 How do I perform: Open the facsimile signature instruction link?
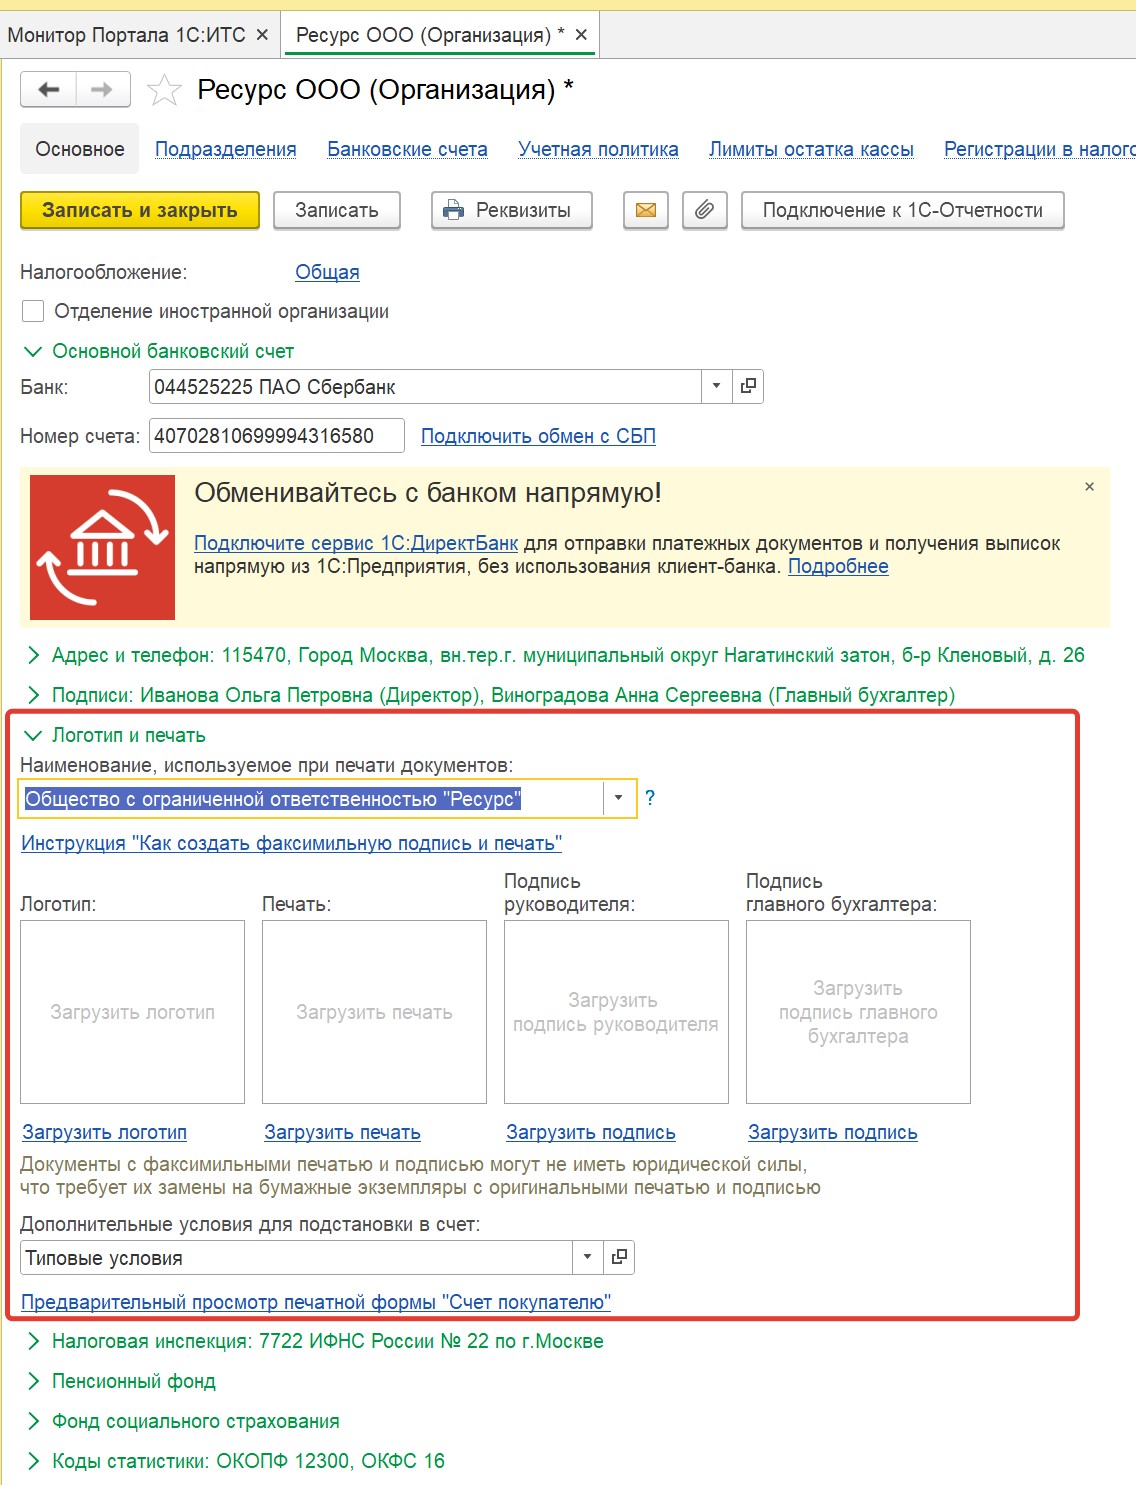(x=291, y=843)
